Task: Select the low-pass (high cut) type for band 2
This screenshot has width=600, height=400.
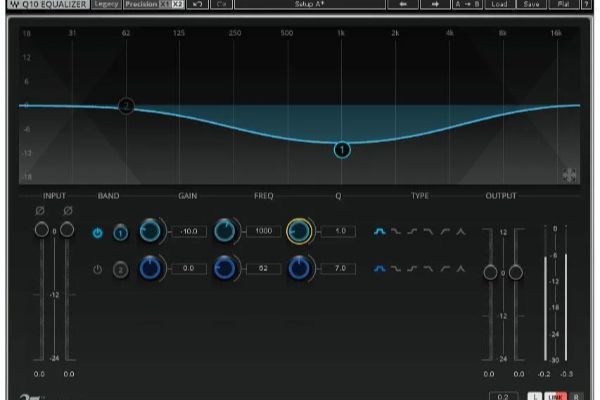Action: [x=428, y=269]
